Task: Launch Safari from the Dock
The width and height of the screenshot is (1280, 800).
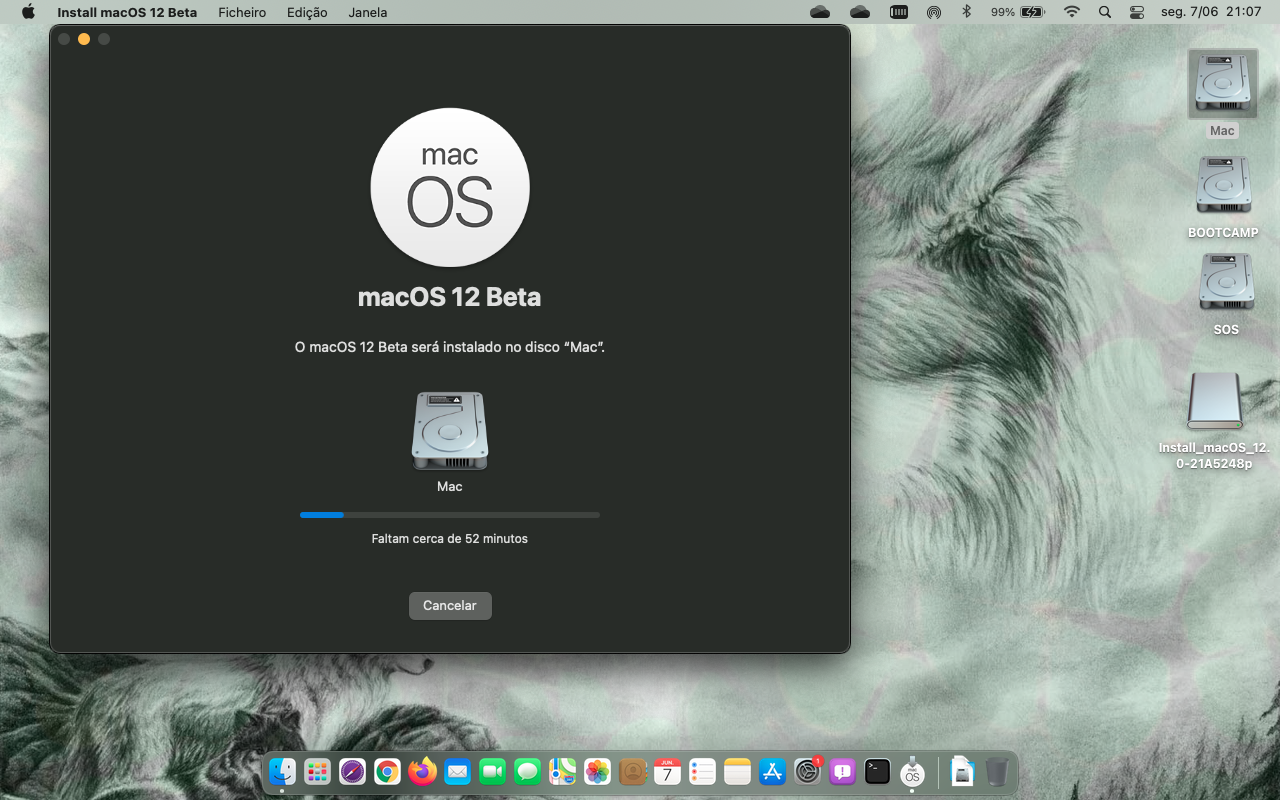Action: 353,771
